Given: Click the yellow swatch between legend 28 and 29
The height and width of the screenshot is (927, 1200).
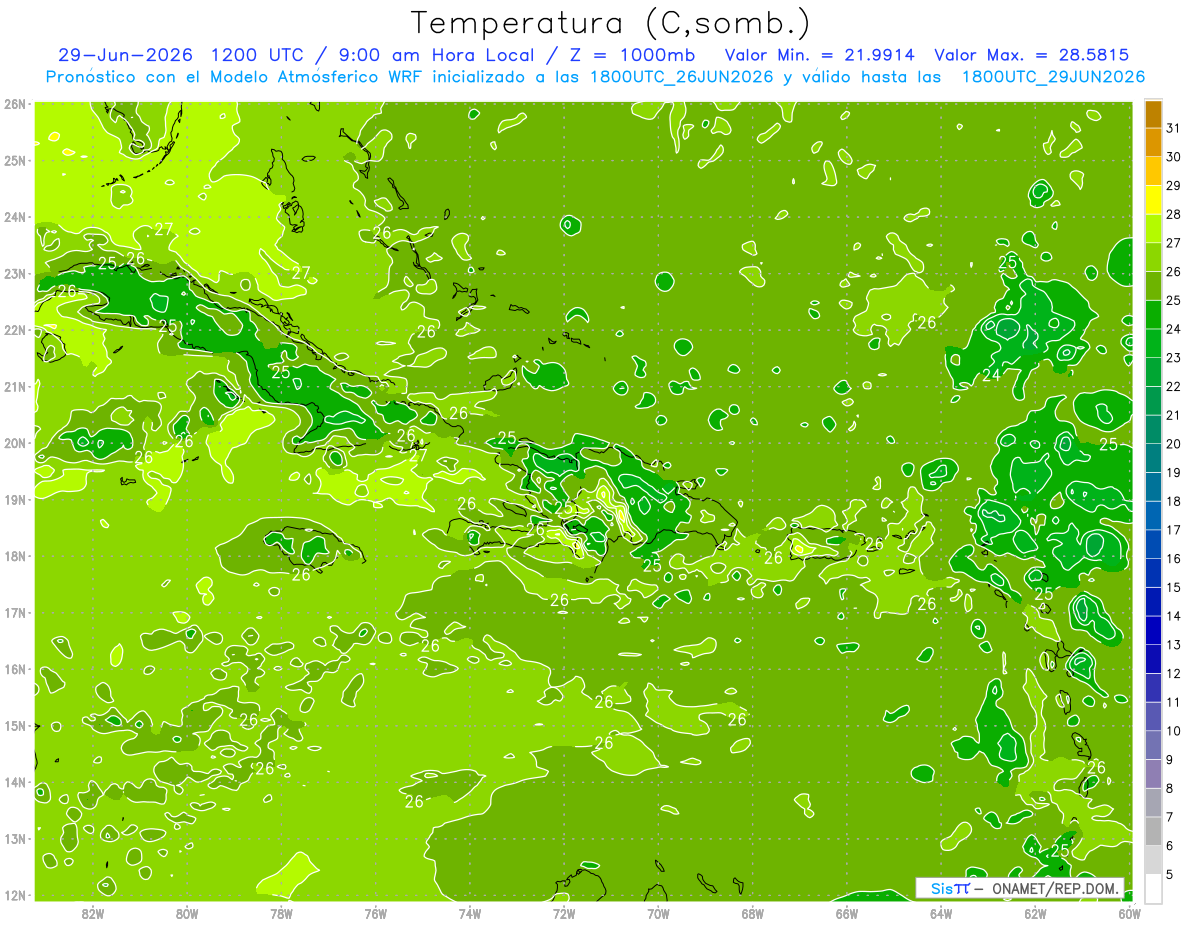Looking at the screenshot, I should tap(1153, 200).
